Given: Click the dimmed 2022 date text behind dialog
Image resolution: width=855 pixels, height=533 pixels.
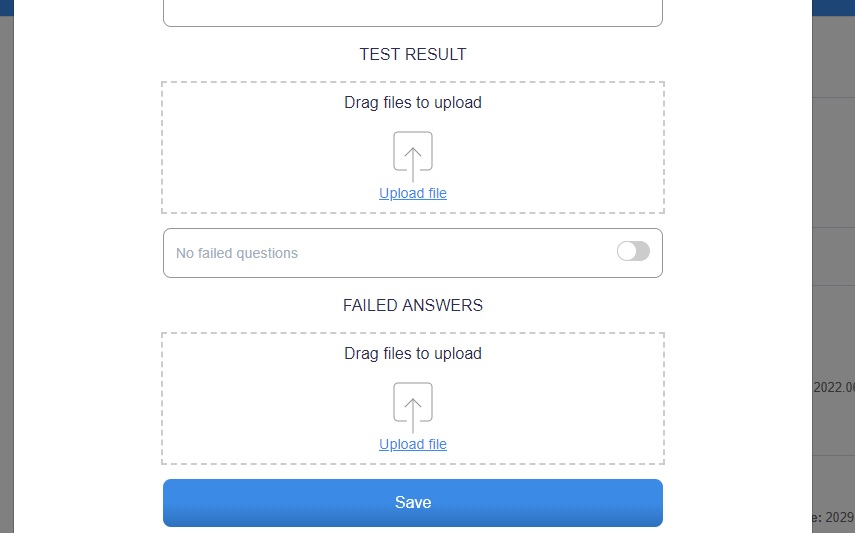Looking at the screenshot, I should tap(834, 387).
